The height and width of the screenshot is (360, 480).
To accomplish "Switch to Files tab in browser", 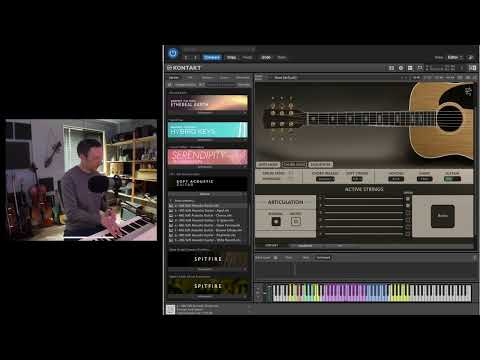I will pyautogui.click(x=190, y=77).
